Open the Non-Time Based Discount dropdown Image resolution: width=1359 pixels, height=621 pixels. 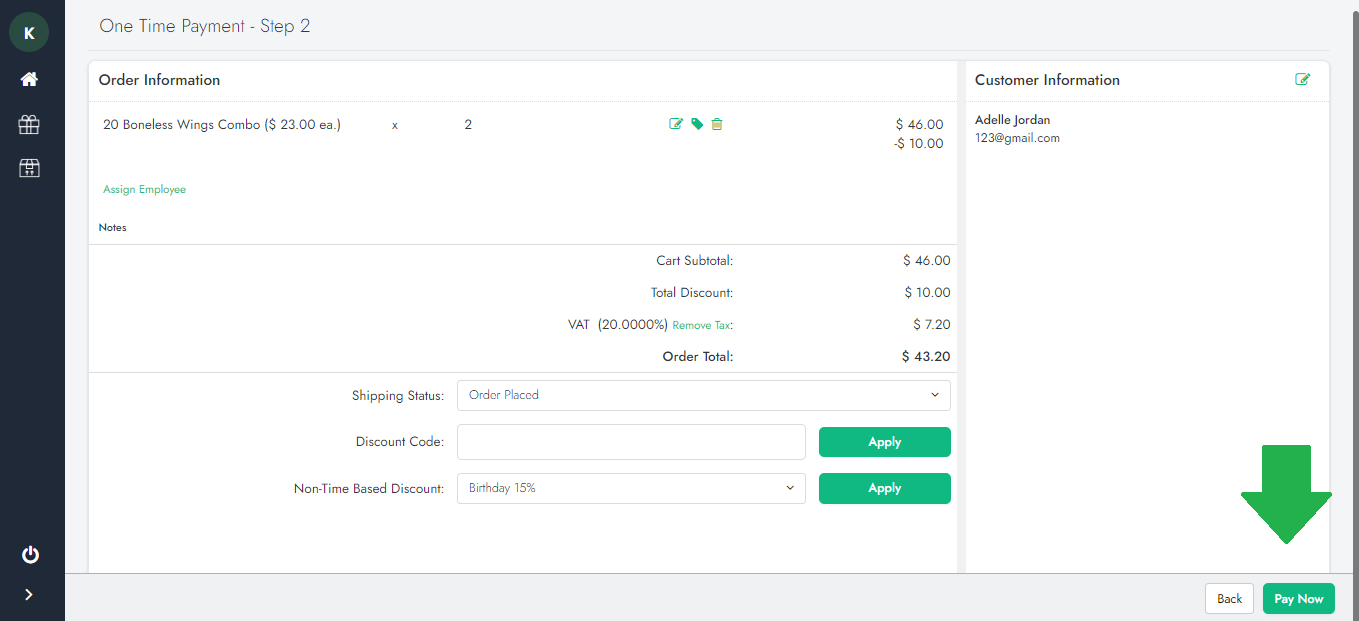point(631,488)
